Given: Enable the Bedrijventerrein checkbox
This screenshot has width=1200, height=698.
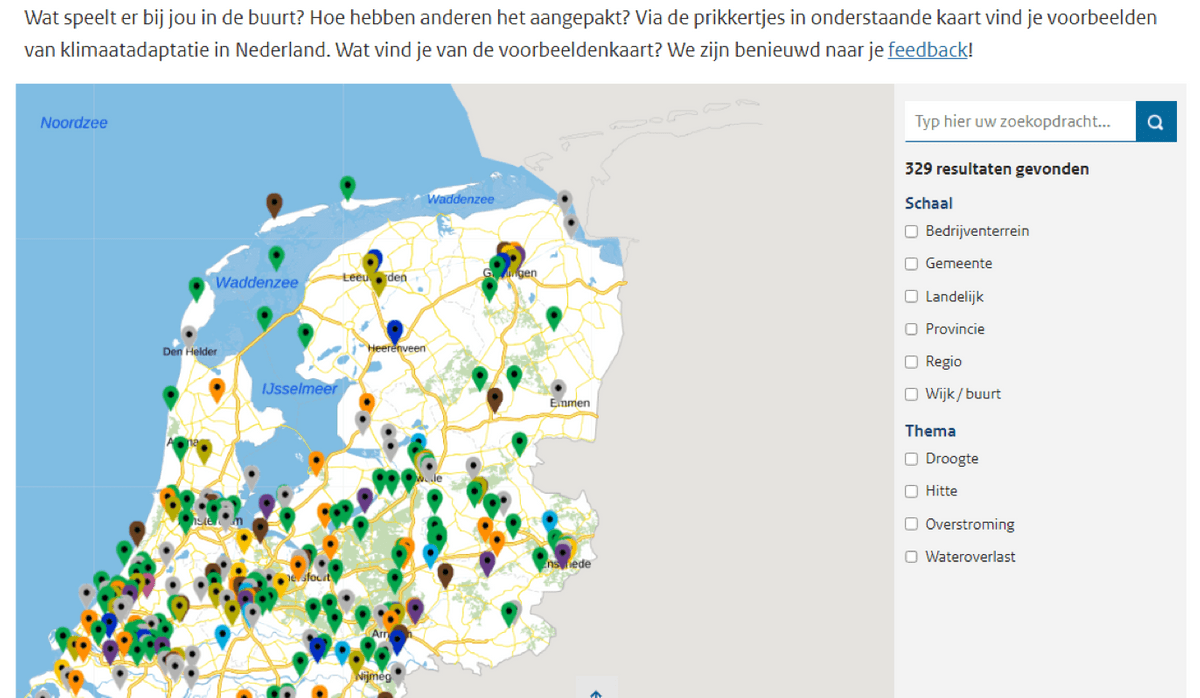Looking at the screenshot, I should click(x=911, y=231).
